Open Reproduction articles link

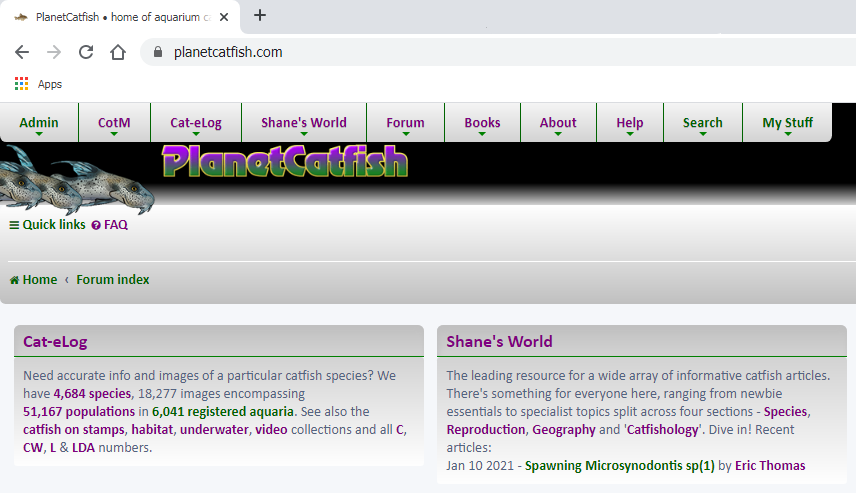(x=486, y=430)
